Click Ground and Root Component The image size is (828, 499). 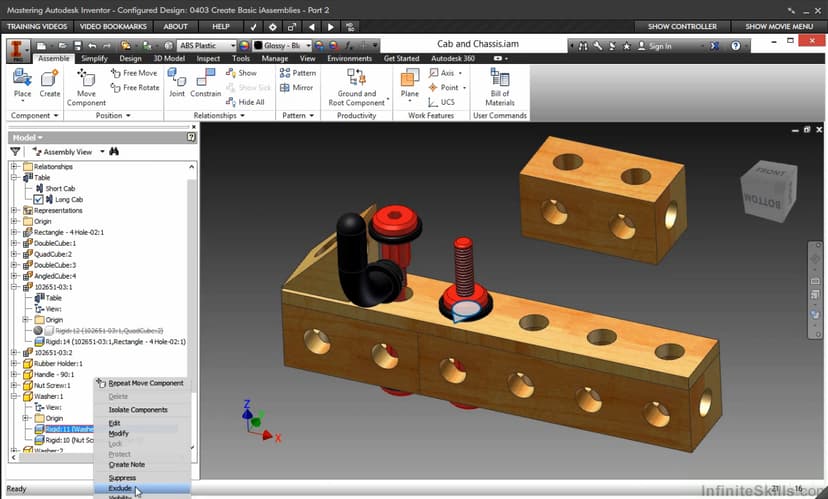(x=356, y=87)
